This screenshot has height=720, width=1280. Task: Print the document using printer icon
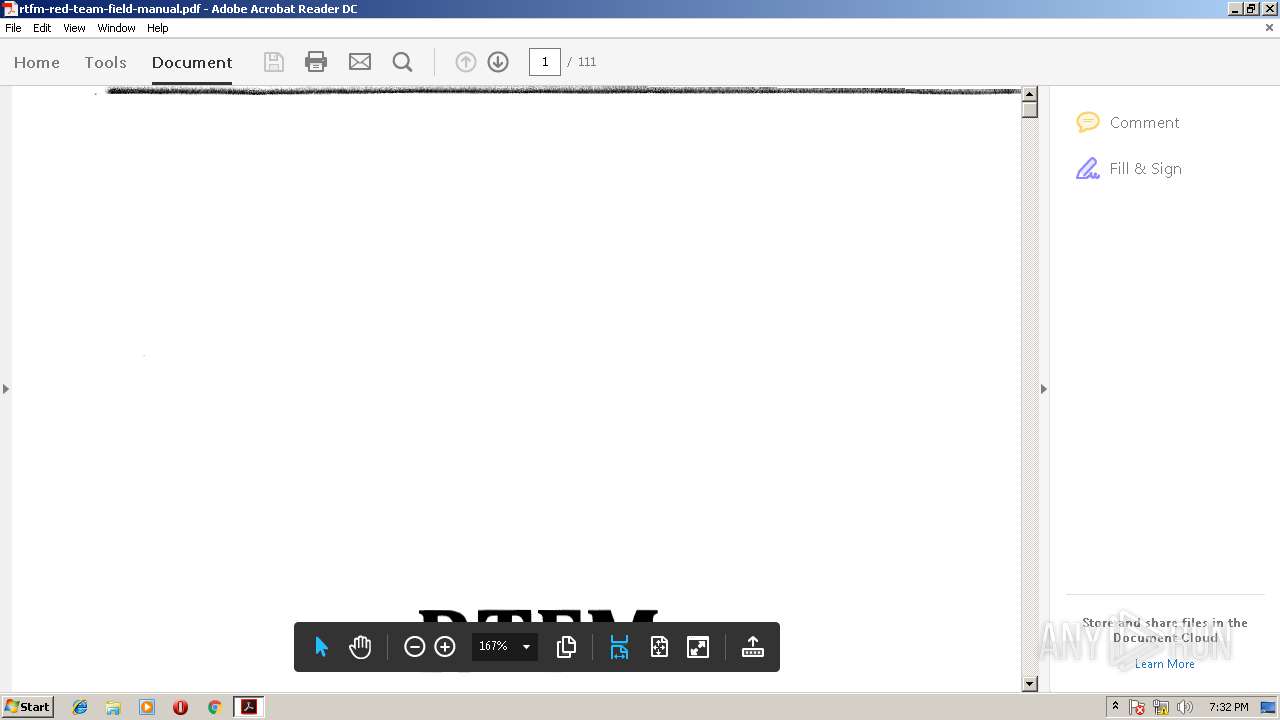point(316,62)
